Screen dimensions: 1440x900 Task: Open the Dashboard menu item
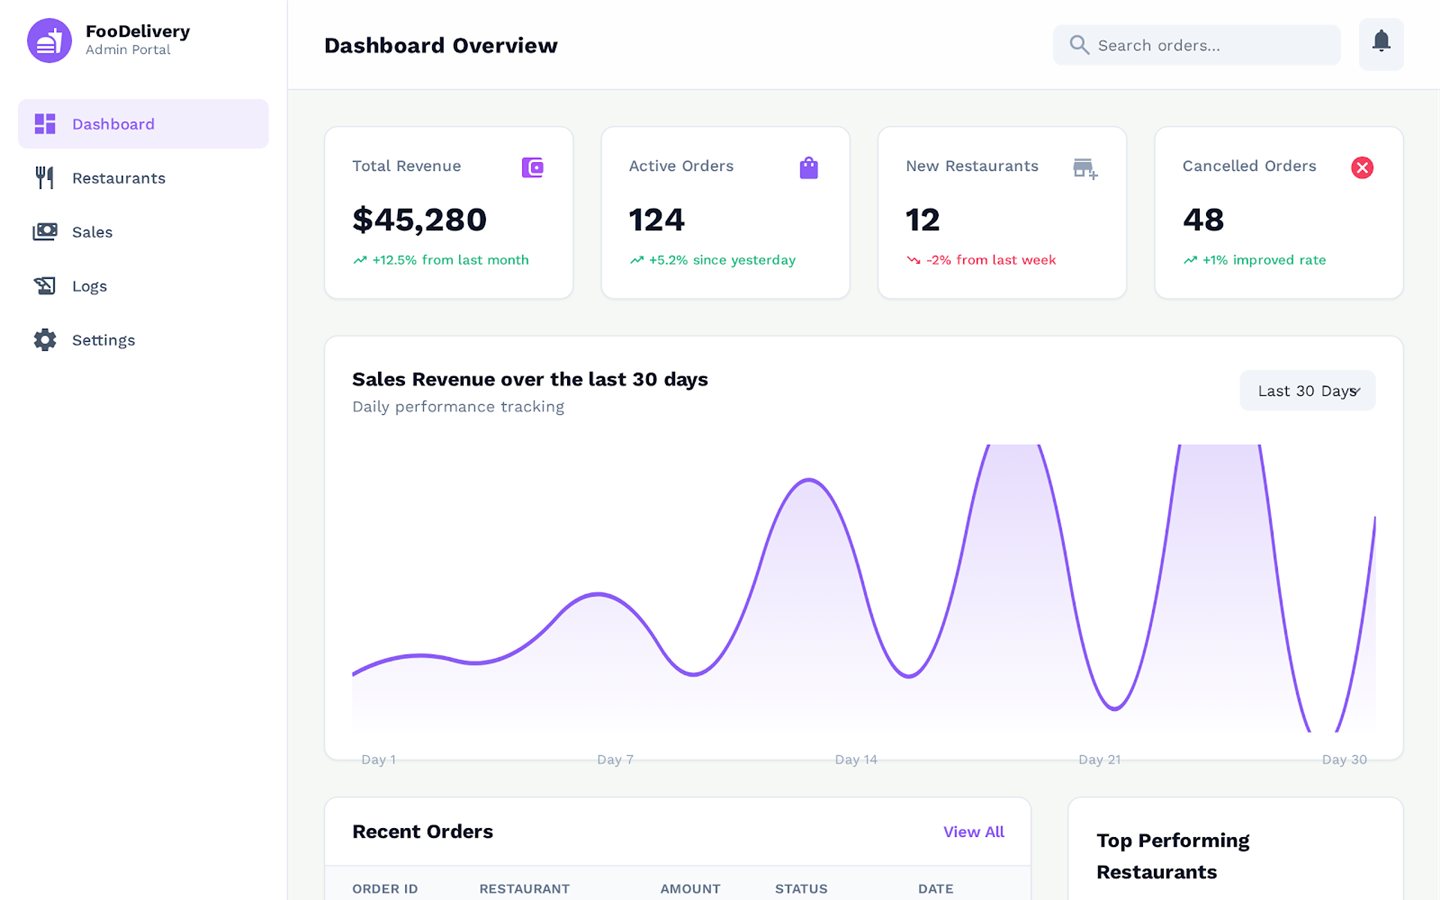click(x=143, y=124)
